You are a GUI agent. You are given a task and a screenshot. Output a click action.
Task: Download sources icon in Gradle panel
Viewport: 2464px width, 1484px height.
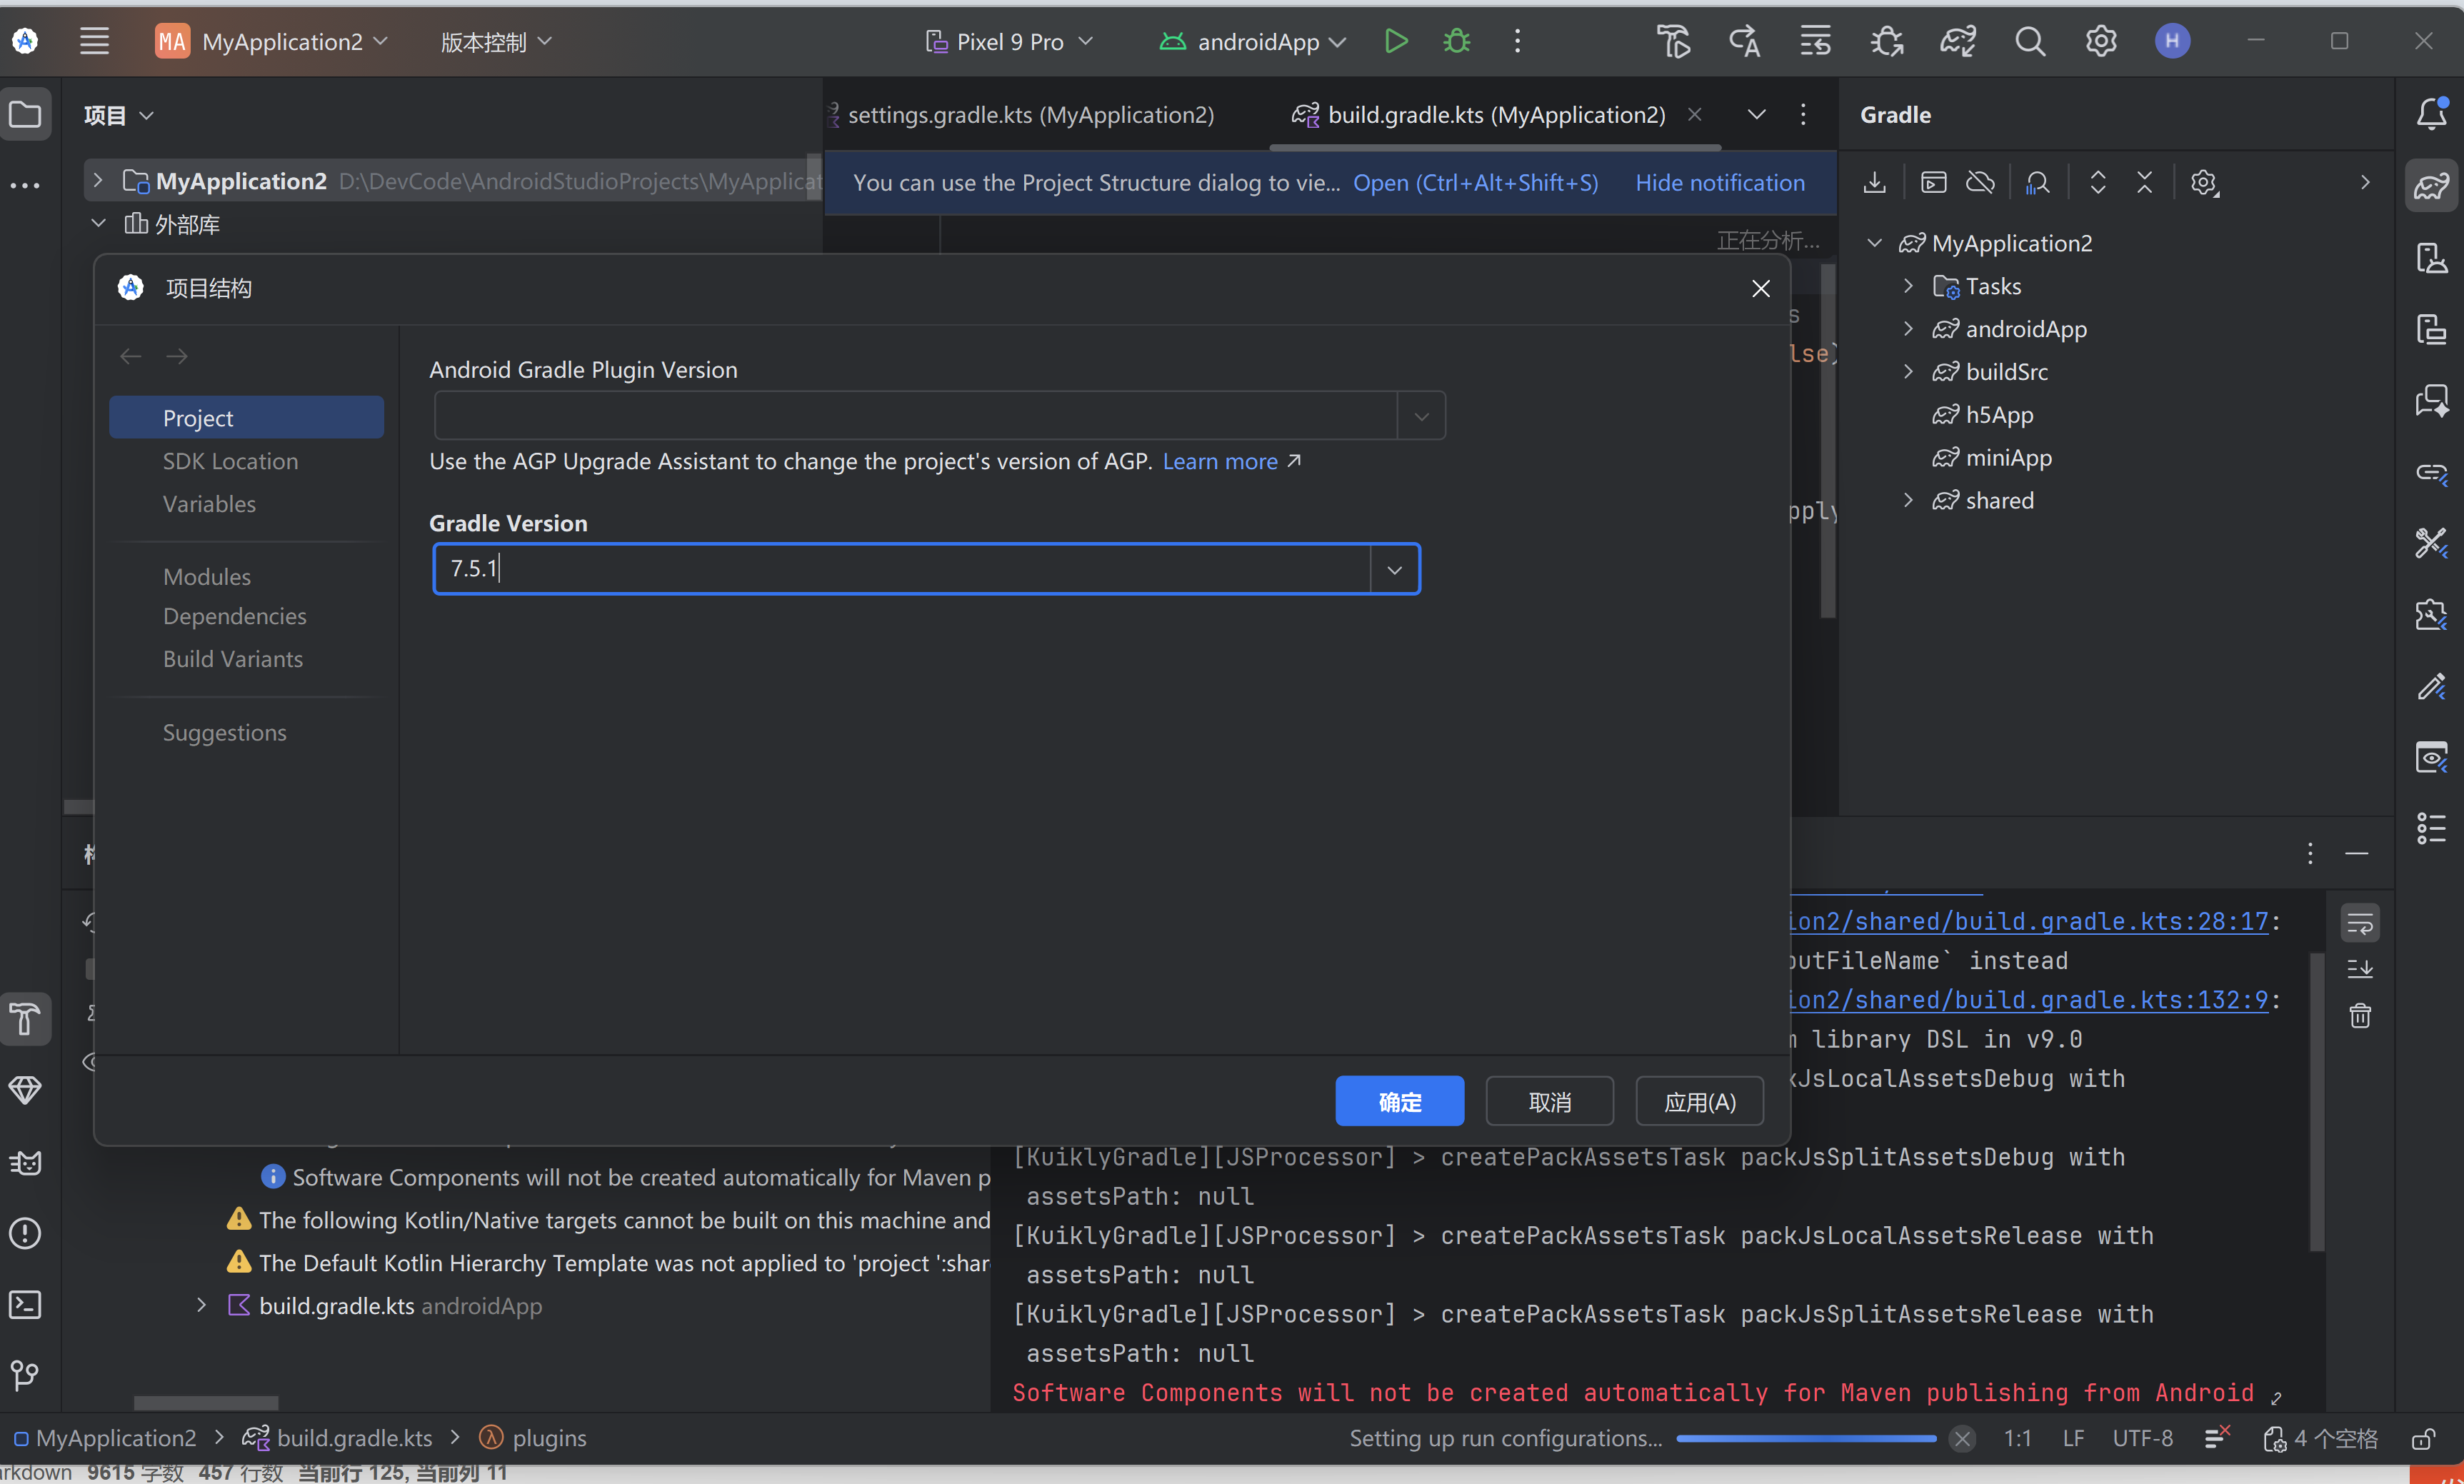pyautogui.click(x=1875, y=183)
